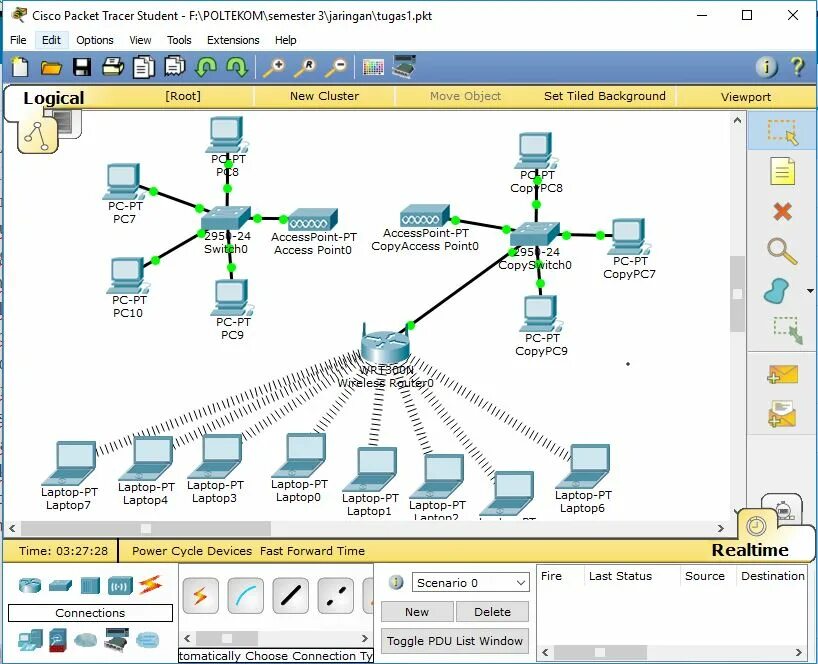This screenshot has width=818, height=664.
Task: Select the Wireless Router0 device
Action: [385, 345]
